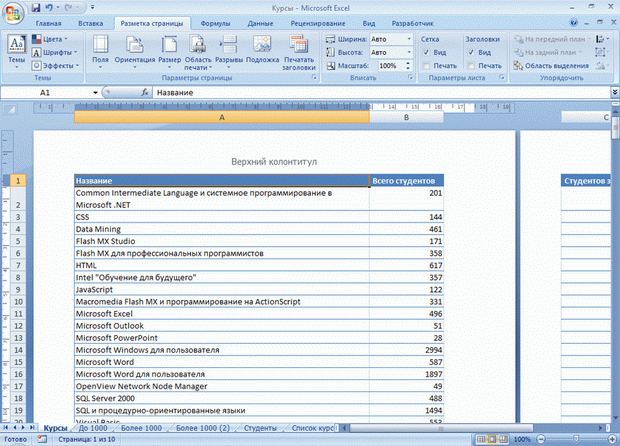Open the Group objects menu
Viewport: 620px width, 446px height.
(603, 52)
